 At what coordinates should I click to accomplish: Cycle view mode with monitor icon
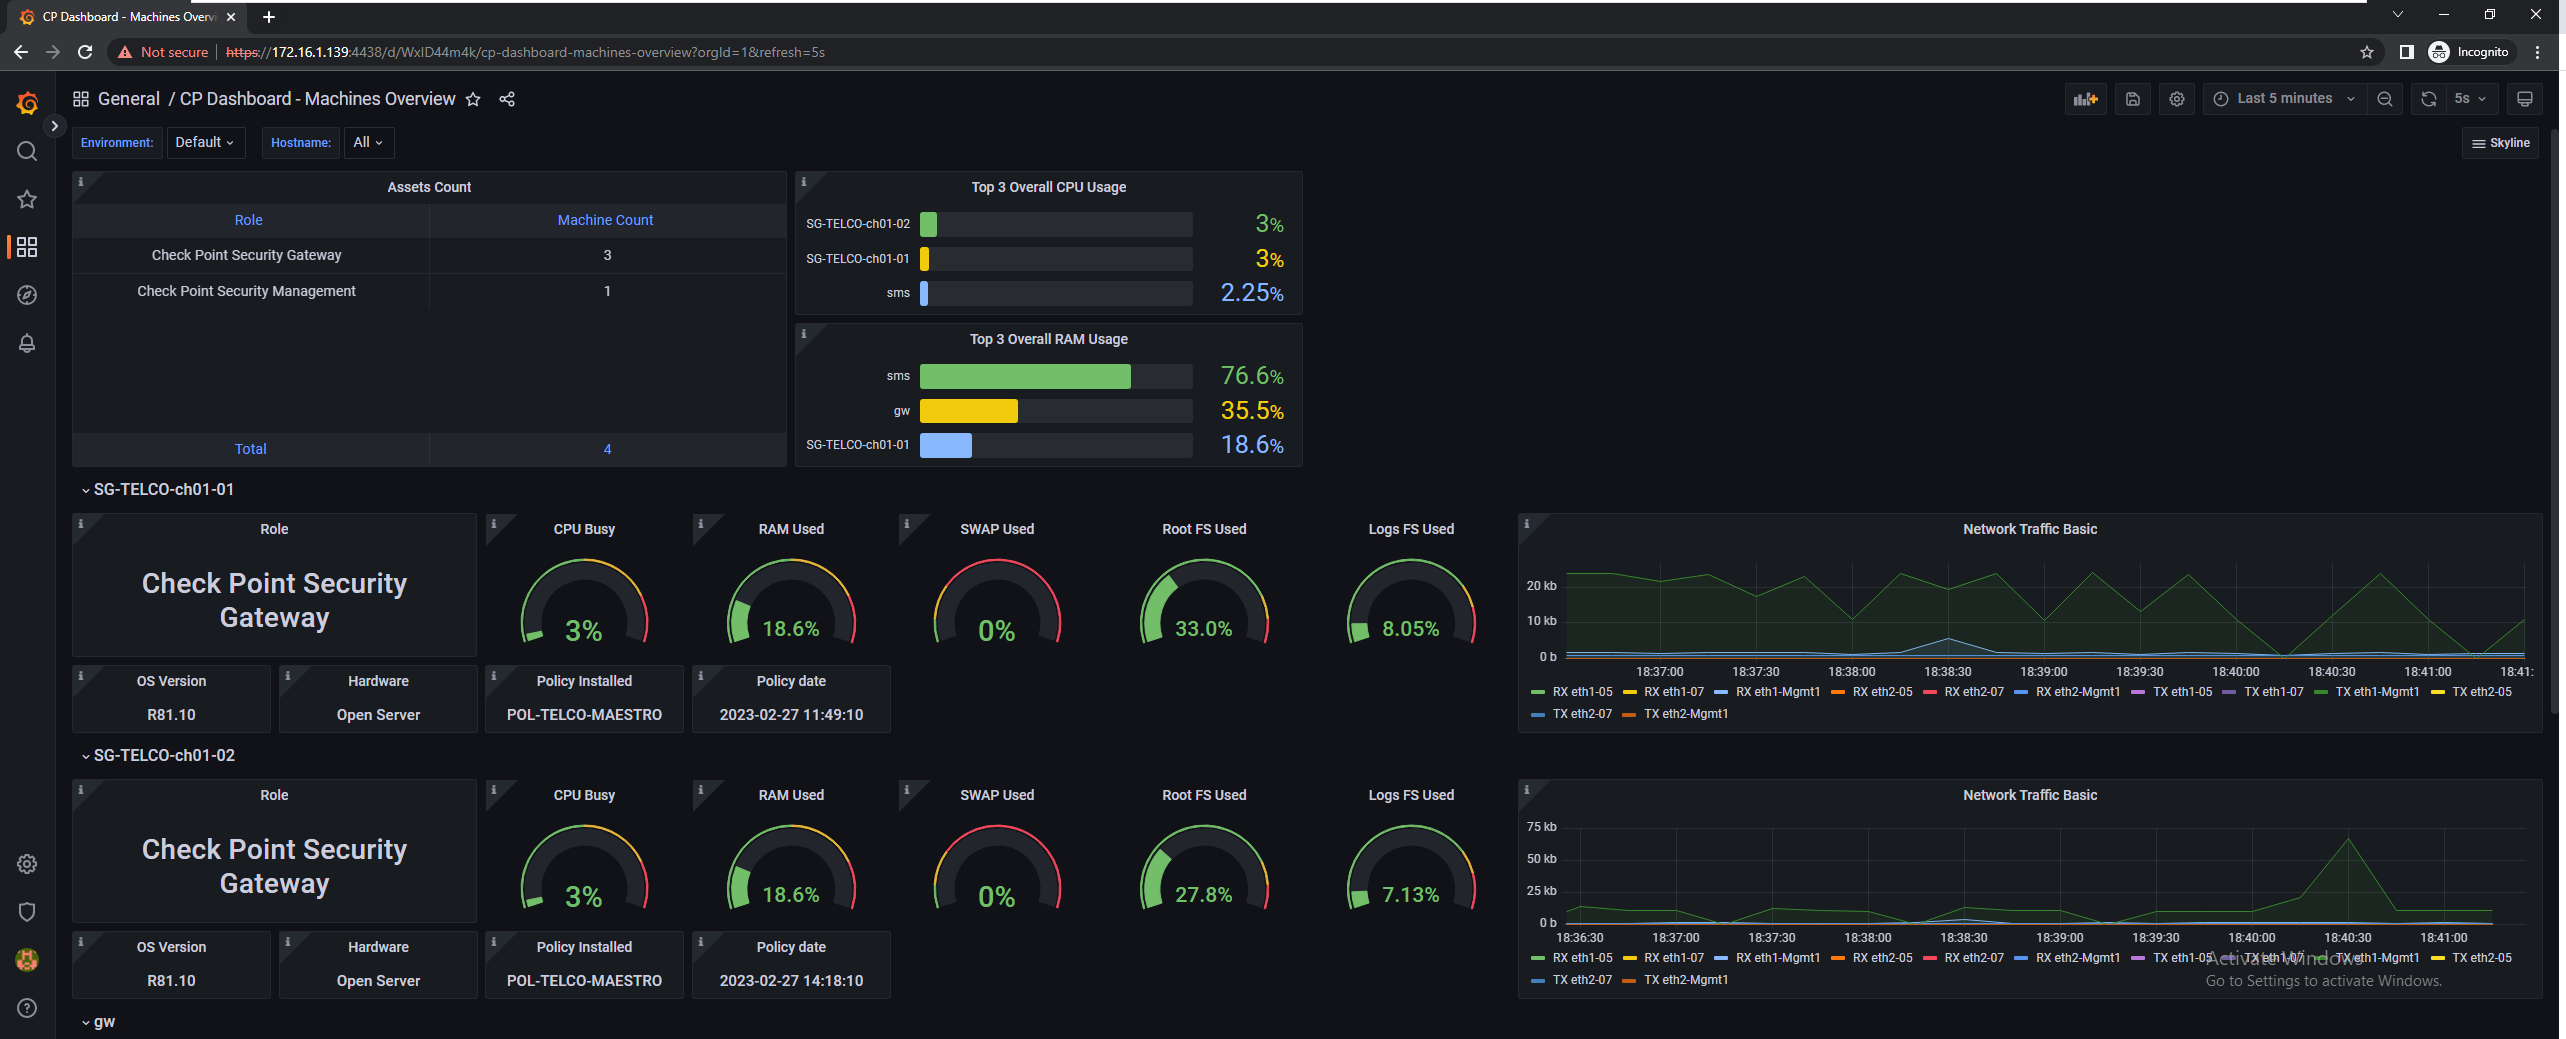click(x=2525, y=99)
